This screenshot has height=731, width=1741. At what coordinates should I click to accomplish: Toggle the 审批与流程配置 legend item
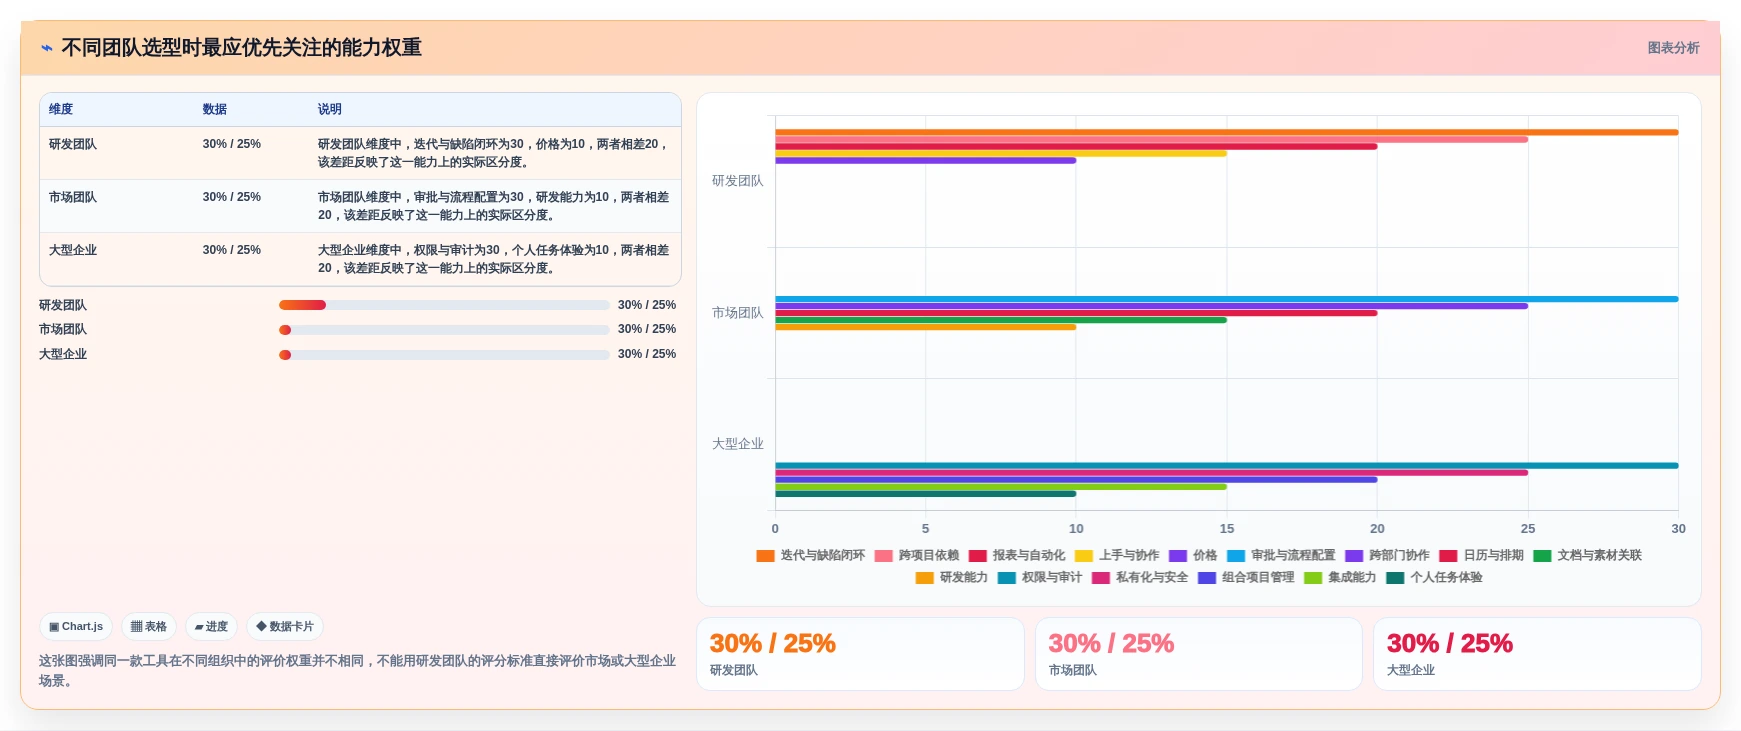pyautogui.click(x=1281, y=556)
